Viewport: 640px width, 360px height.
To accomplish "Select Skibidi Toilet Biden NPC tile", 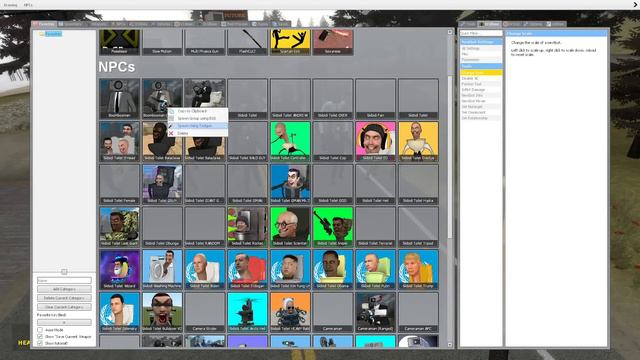I will tap(205, 269).
